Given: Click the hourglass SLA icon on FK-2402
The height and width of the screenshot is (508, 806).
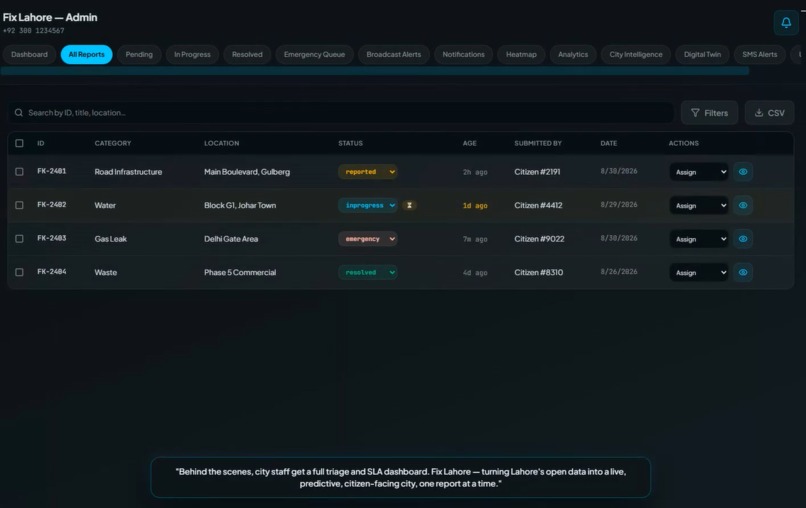Looking at the screenshot, I should [x=409, y=205].
